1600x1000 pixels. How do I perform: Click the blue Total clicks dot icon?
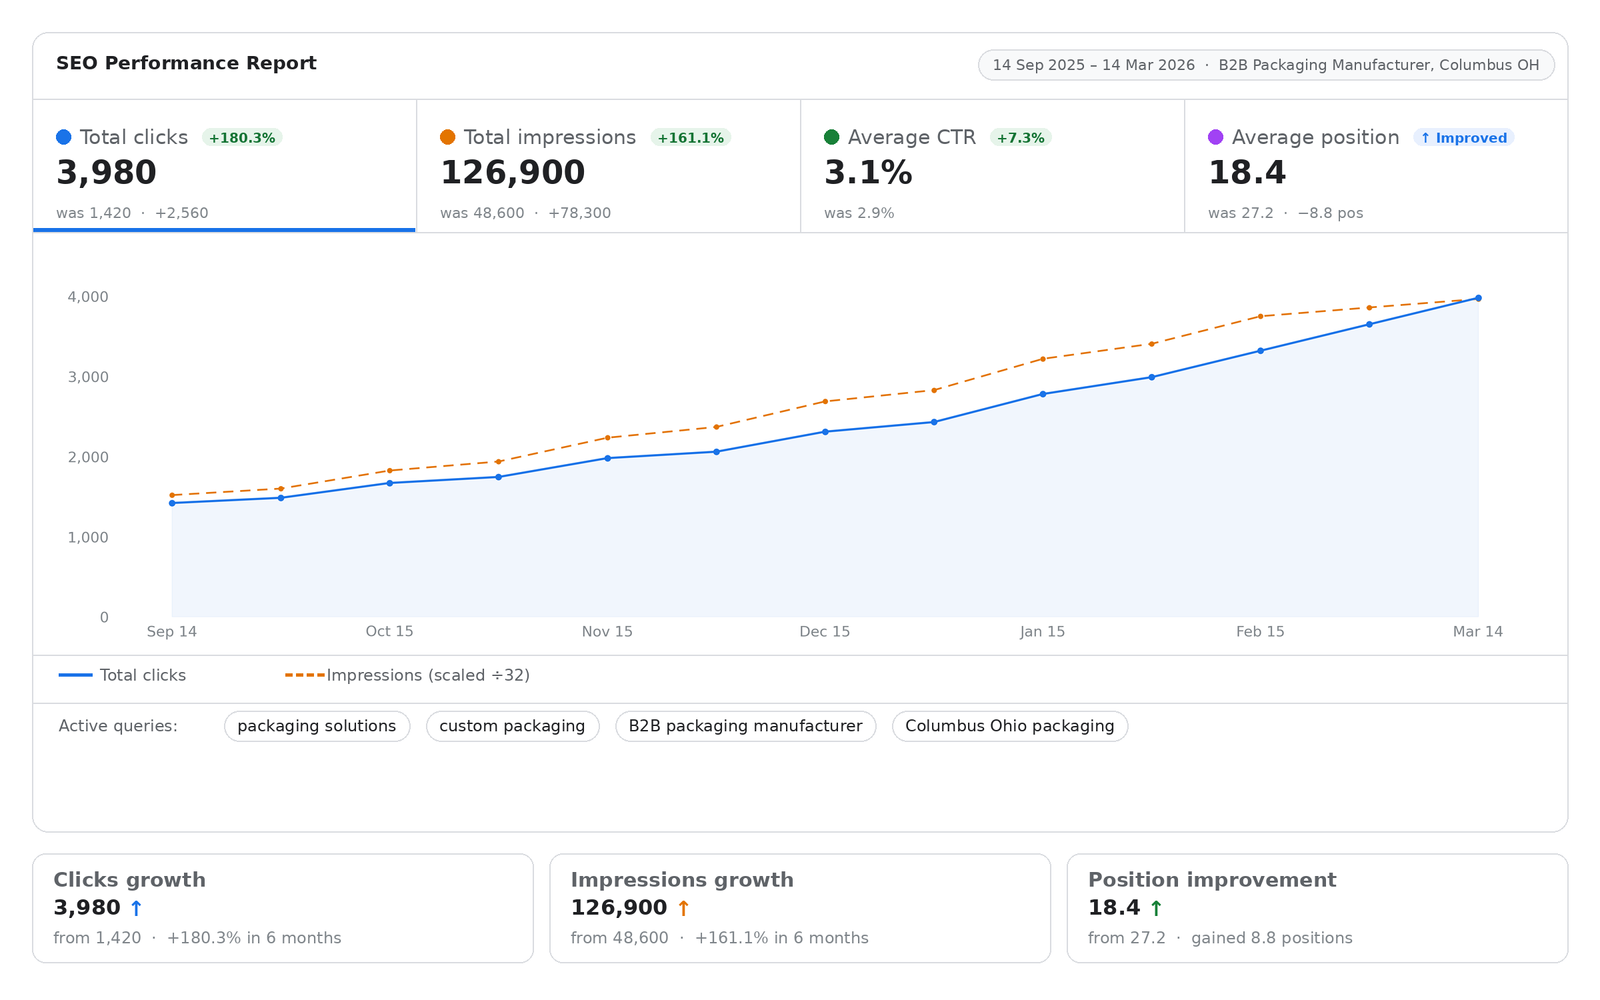pos(64,137)
